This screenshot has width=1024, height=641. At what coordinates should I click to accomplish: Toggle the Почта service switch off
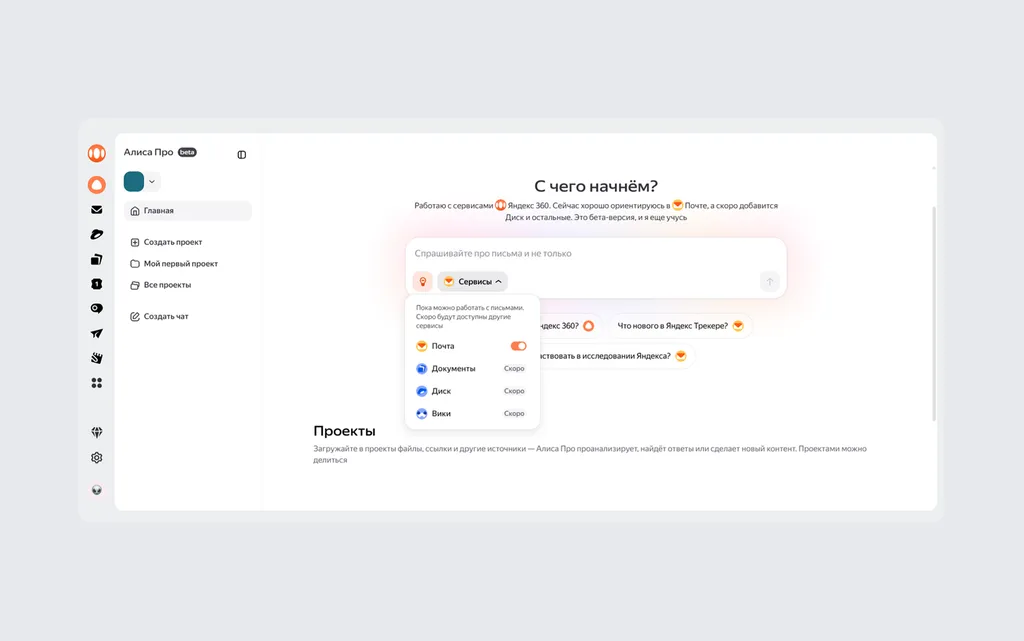coord(519,346)
